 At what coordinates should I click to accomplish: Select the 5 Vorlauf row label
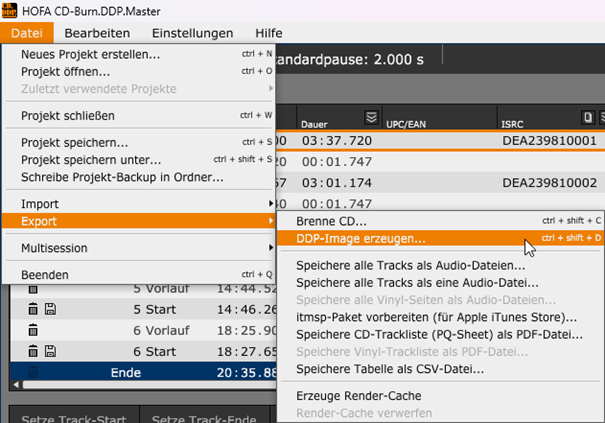[161, 289]
